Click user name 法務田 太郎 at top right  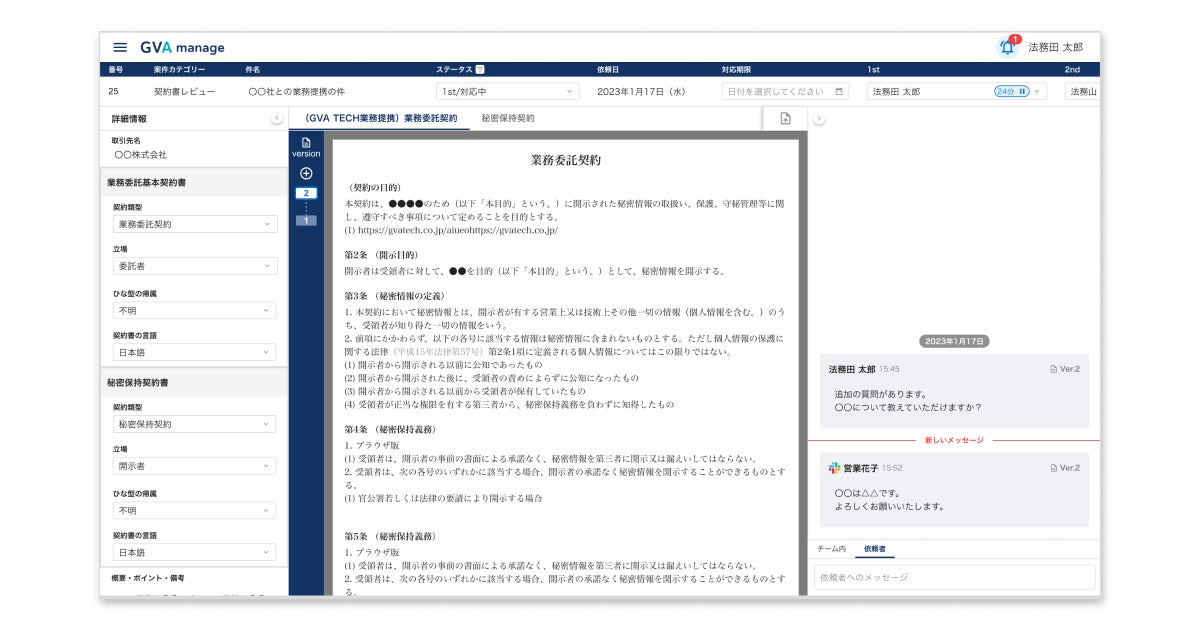tap(1056, 47)
